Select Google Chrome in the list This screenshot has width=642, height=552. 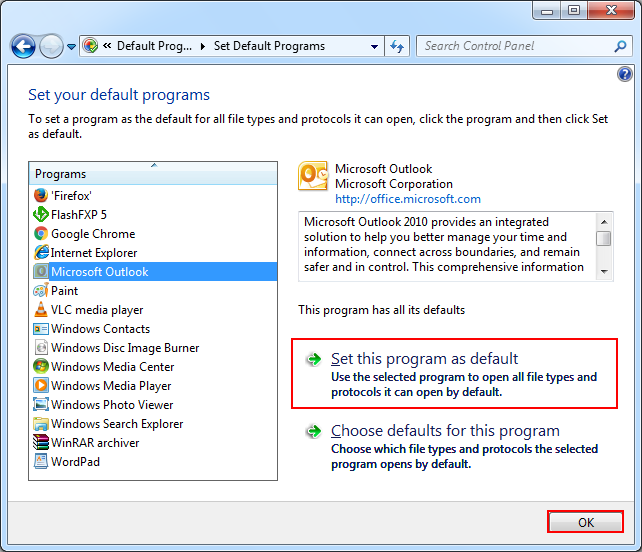[153, 233]
